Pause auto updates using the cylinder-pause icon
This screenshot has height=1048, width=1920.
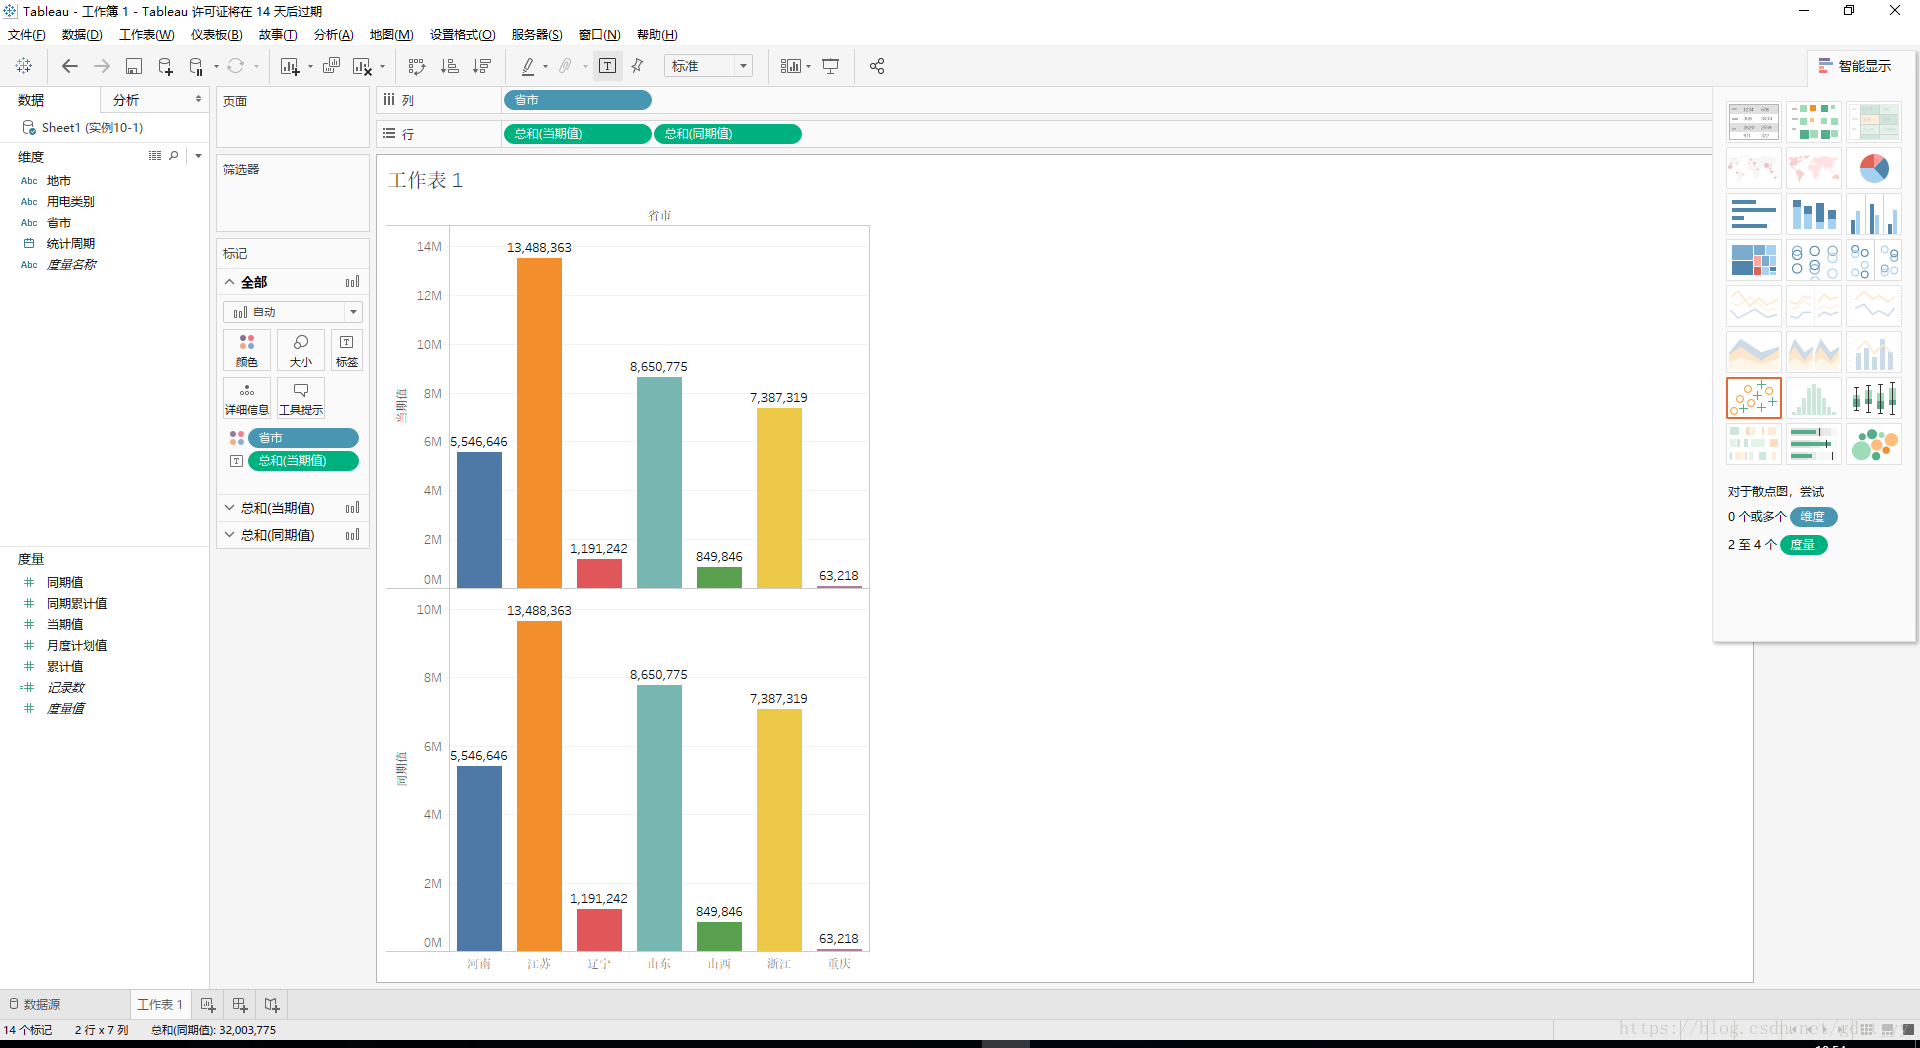pos(196,66)
